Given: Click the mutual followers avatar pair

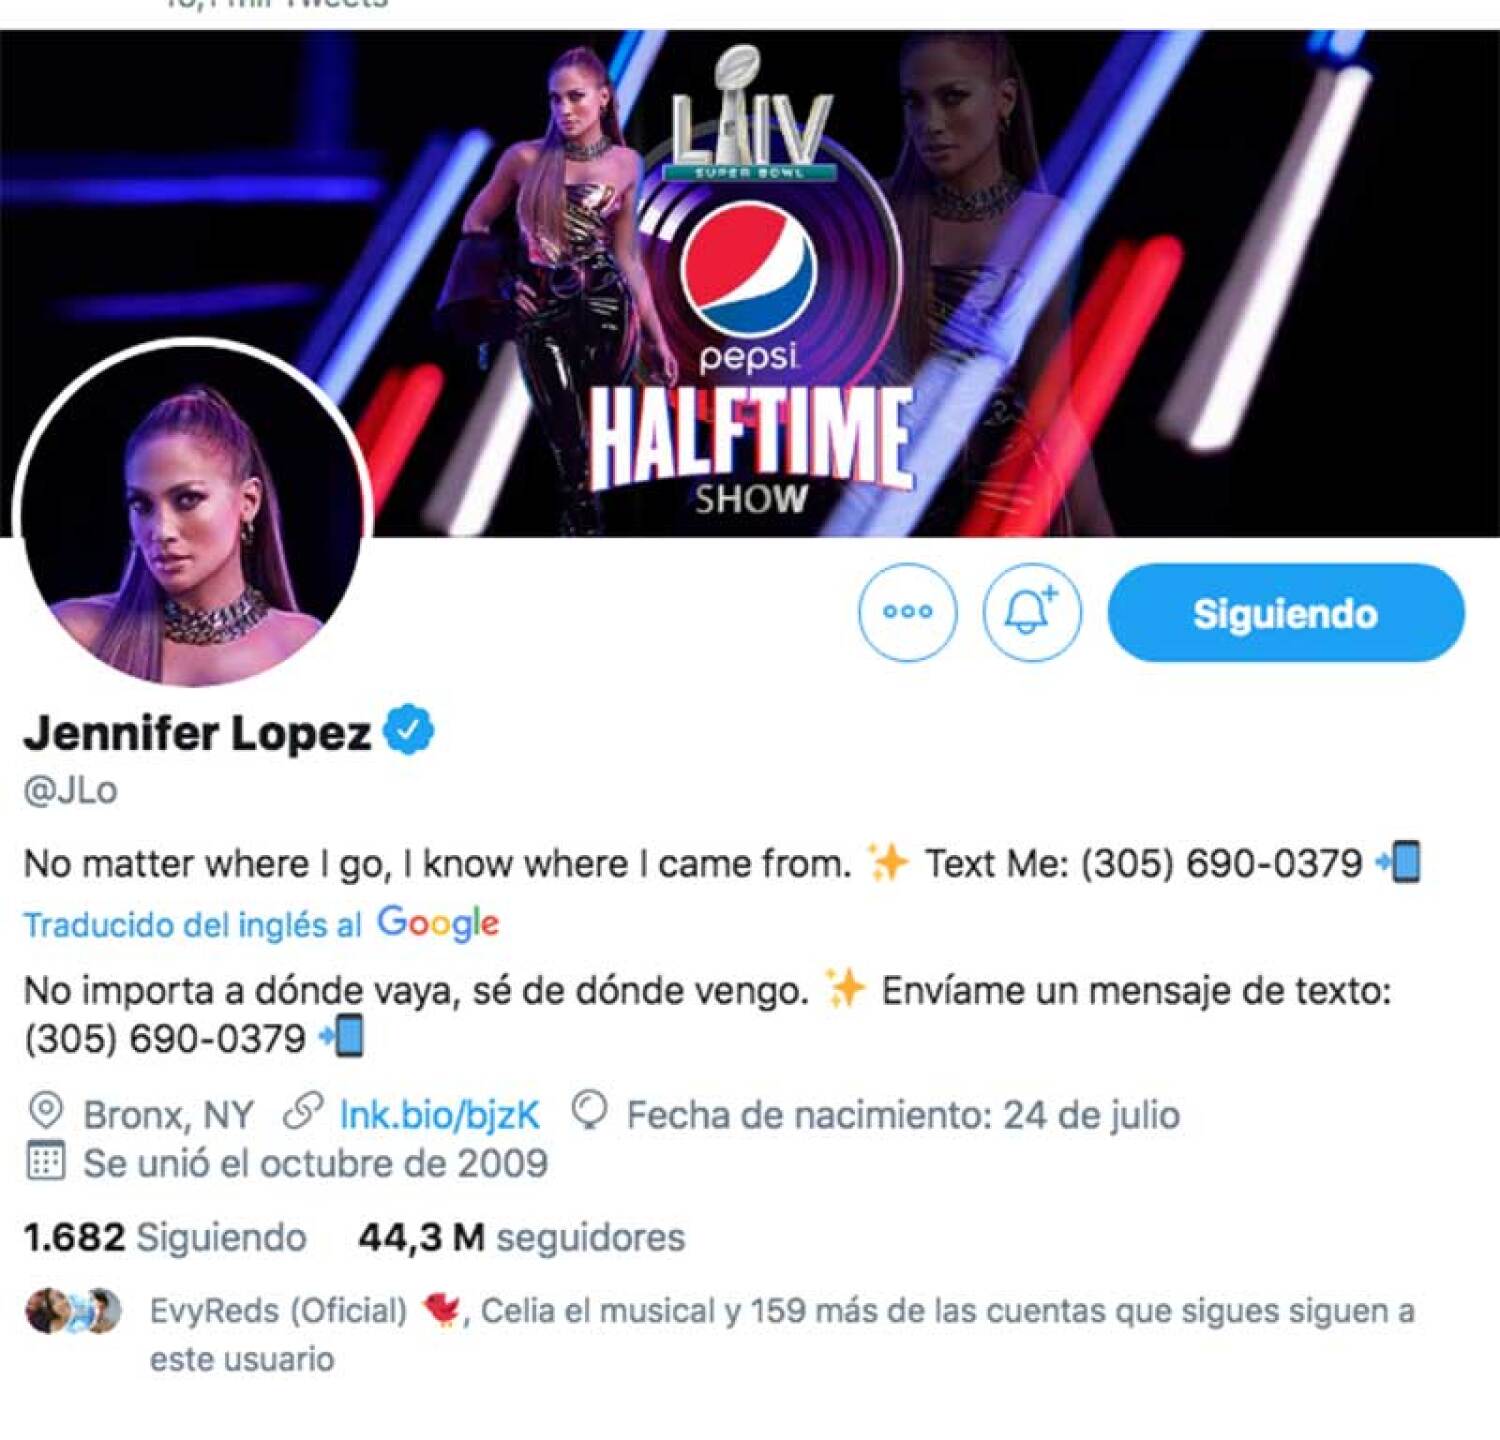Looking at the screenshot, I should (x=73, y=1311).
